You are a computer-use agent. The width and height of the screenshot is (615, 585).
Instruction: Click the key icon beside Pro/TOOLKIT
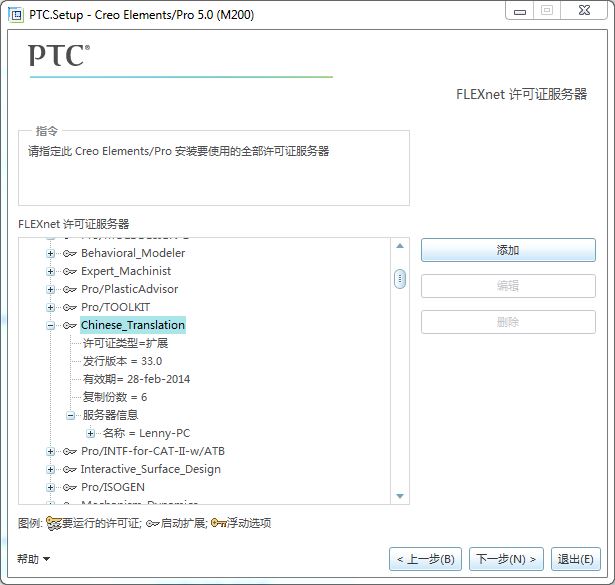tap(69, 307)
